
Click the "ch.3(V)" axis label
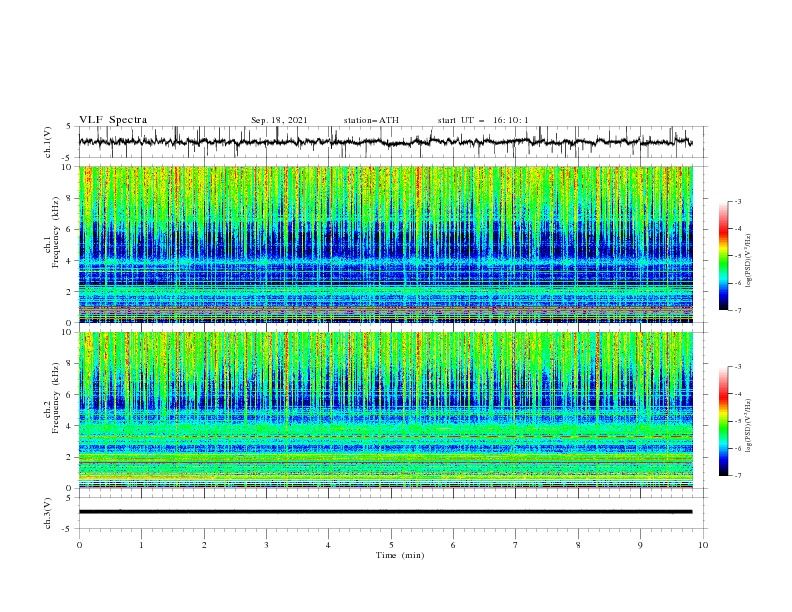pyautogui.click(x=48, y=514)
